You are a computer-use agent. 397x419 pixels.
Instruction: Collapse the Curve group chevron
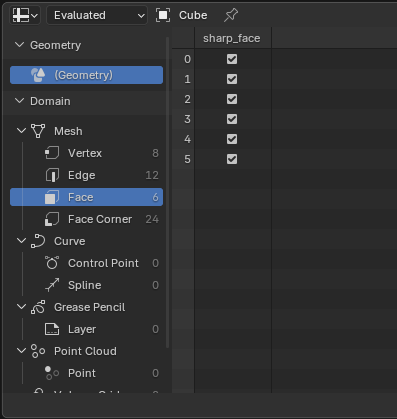21,241
